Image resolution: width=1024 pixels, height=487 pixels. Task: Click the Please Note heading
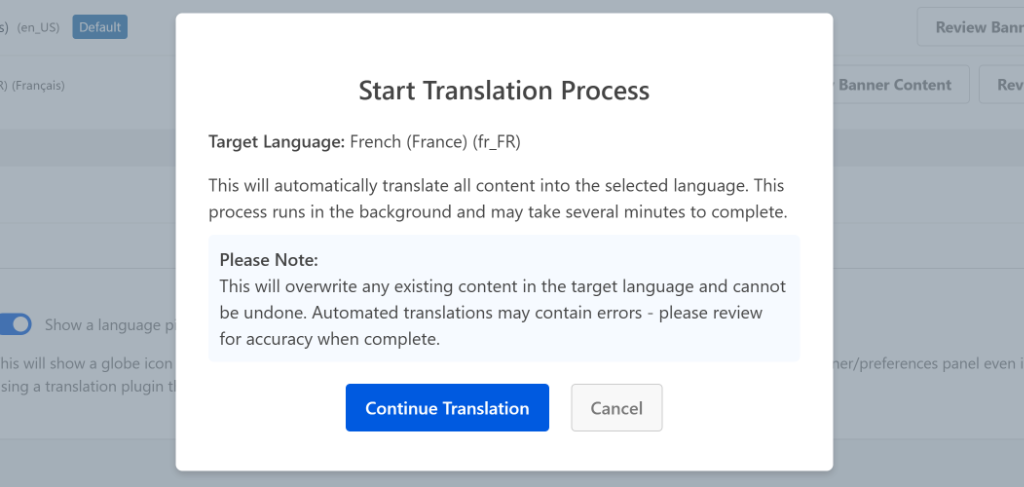pos(269,260)
